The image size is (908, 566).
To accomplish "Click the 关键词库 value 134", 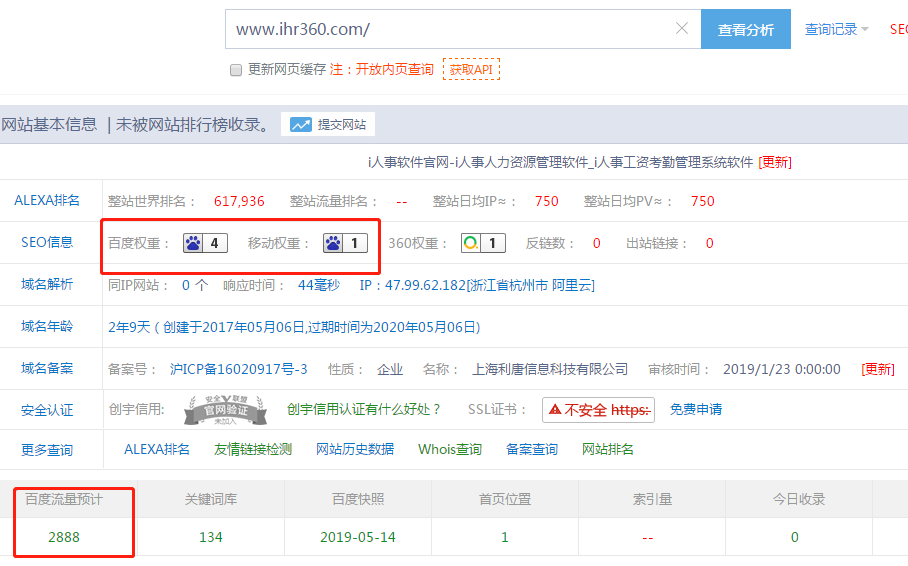I will (211, 537).
